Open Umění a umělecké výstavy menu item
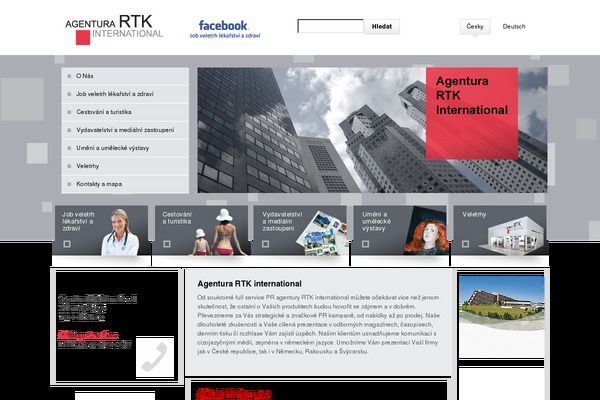 (x=125, y=148)
